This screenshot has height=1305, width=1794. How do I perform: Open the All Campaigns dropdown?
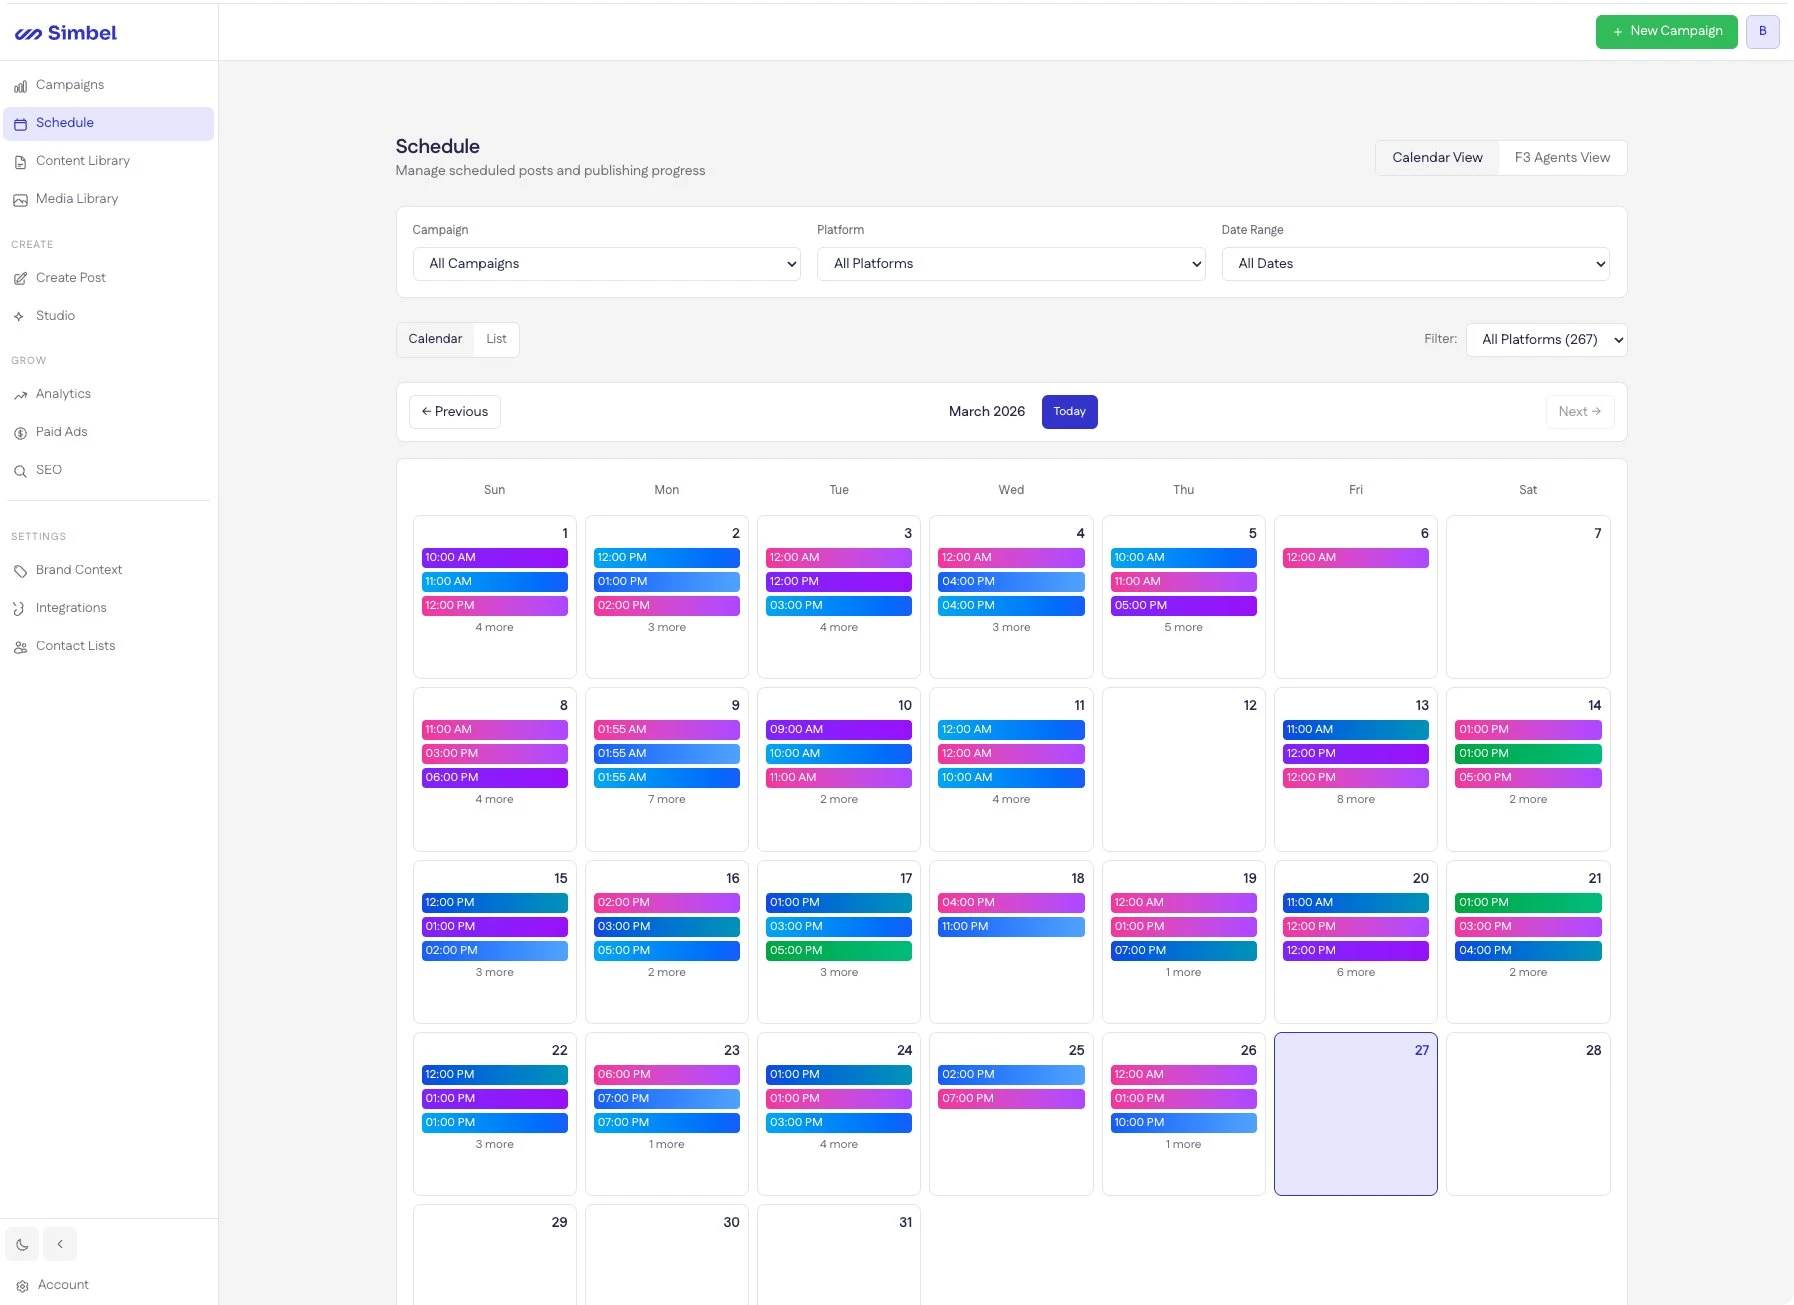pyautogui.click(x=606, y=263)
